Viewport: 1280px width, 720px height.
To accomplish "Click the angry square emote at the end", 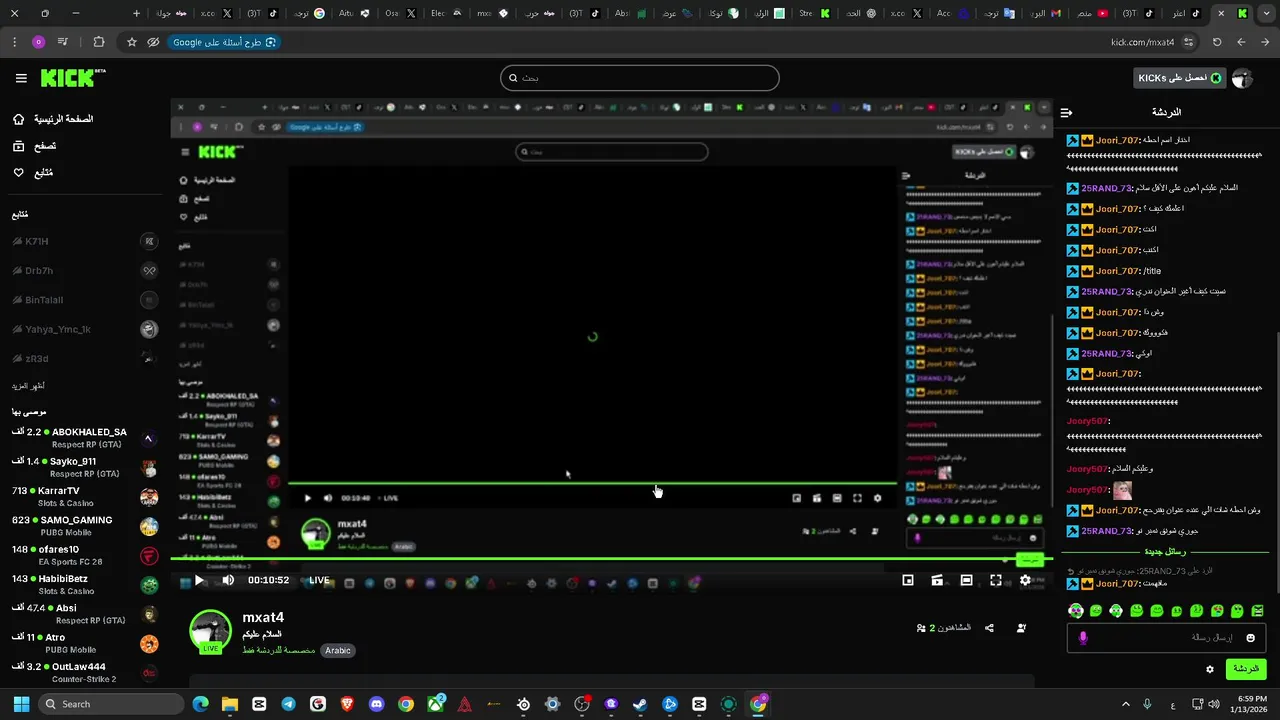I will [x=1258, y=611].
